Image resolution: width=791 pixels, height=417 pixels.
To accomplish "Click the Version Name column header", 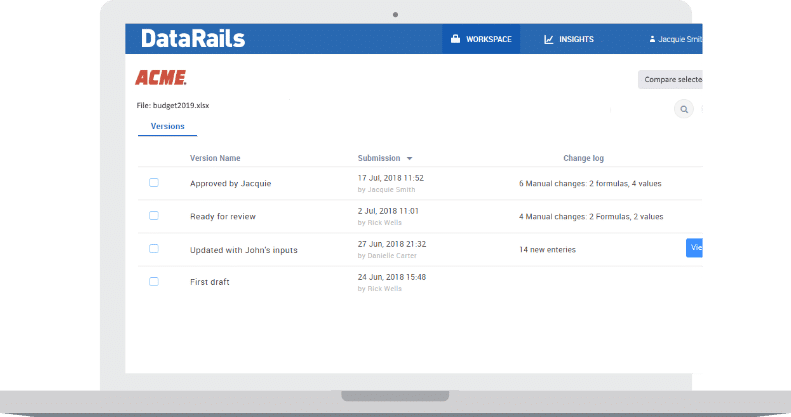I will pos(215,158).
